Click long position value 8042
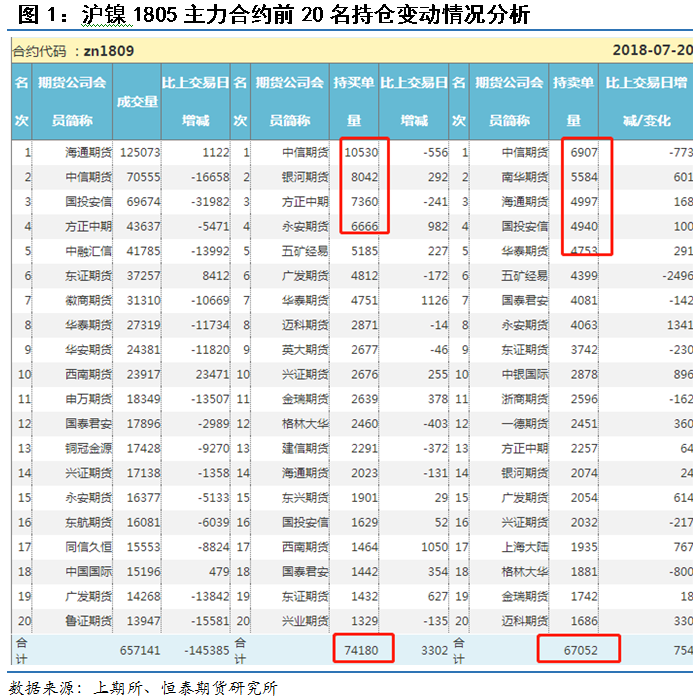This screenshot has height=696, width=697. coord(365,177)
